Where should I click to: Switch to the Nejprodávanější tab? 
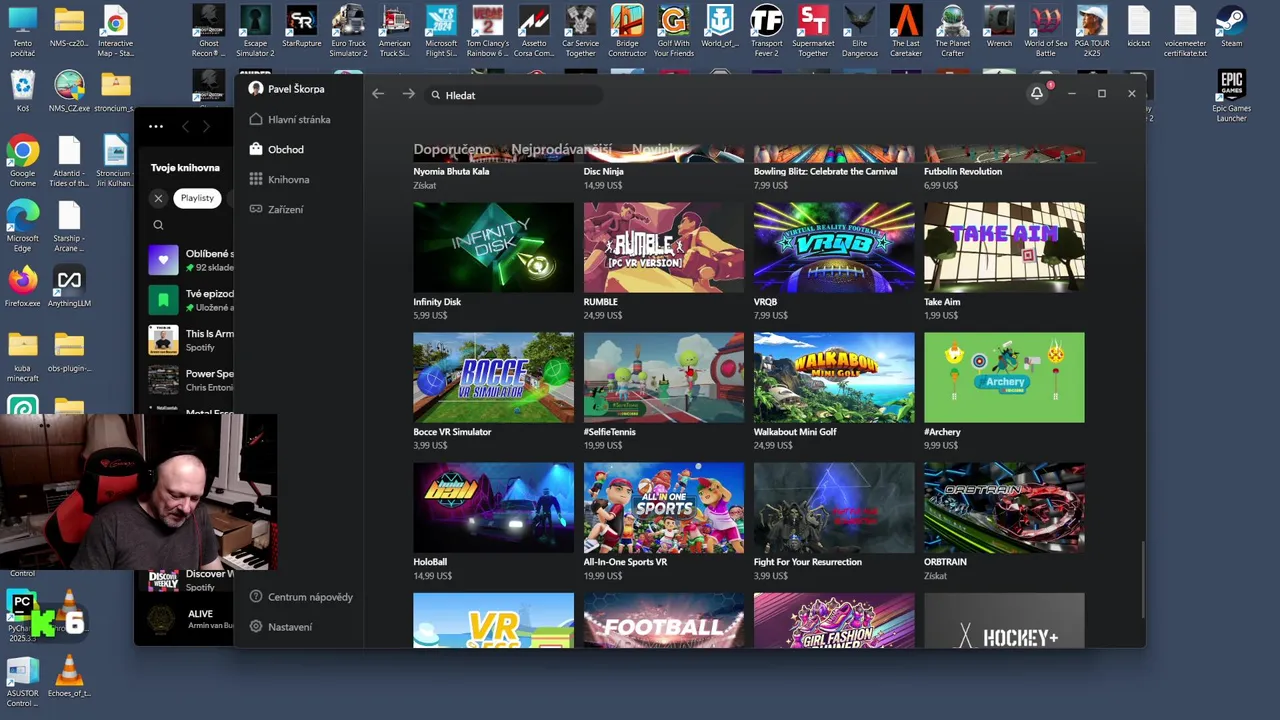coord(561,149)
